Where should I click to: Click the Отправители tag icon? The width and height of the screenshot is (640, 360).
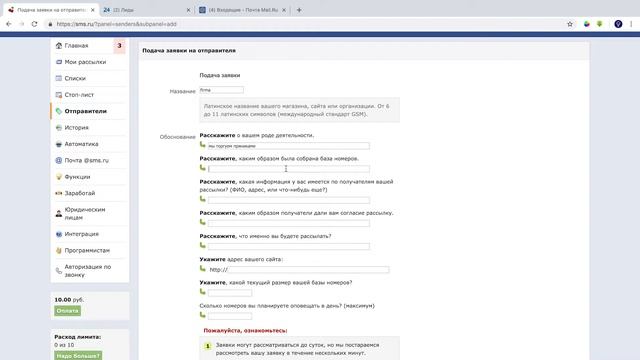tap(59, 111)
